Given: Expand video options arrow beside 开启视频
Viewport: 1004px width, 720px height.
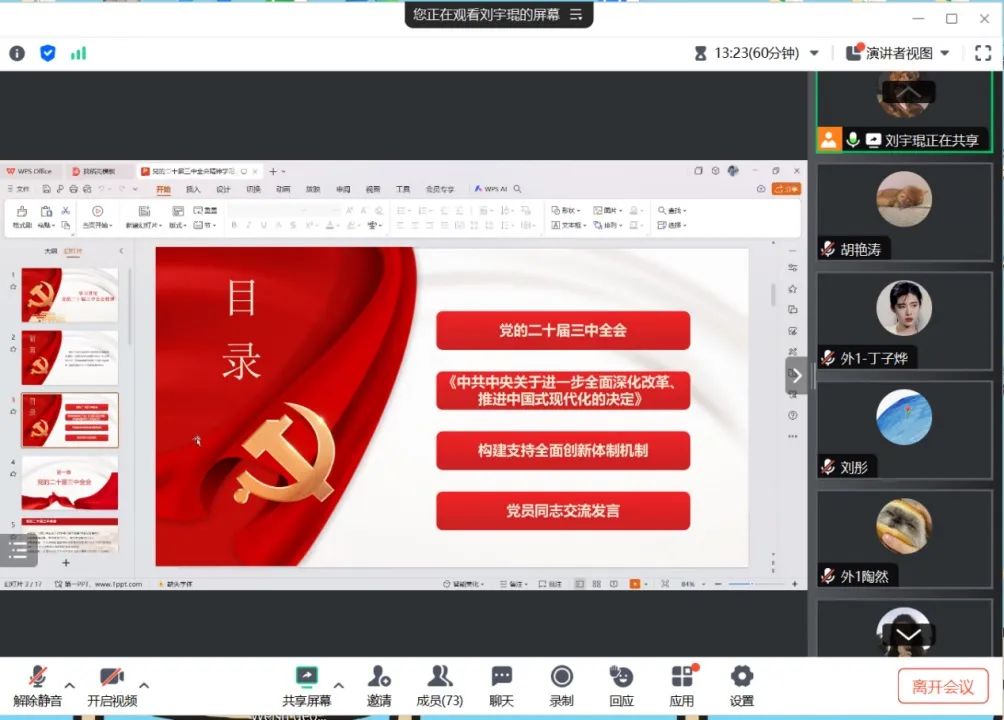Looking at the screenshot, I should 144,685.
